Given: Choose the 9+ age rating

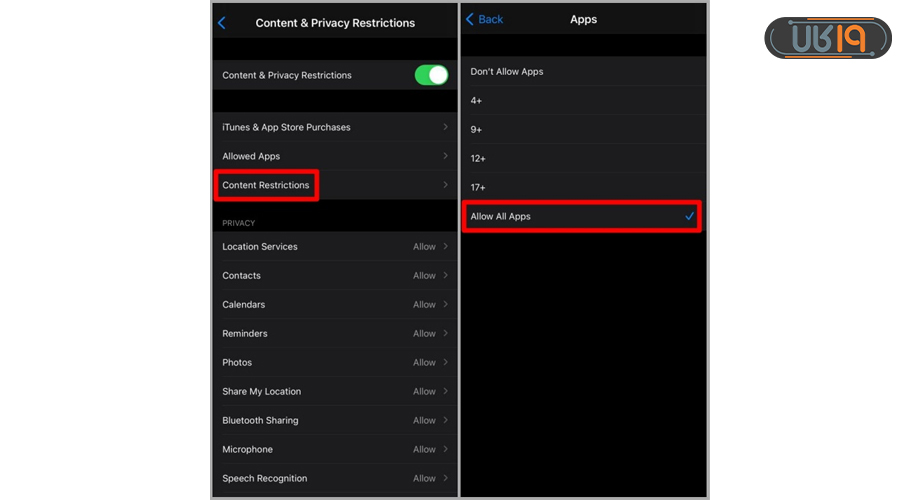Looking at the screenshot, I should click(x=582, y=130).
